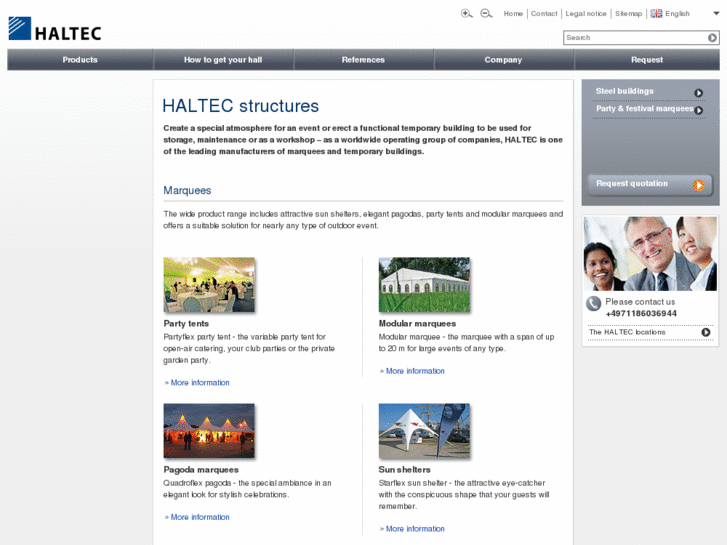727x545 pixels.
Task: Click the phone icon beside contact number
Action: click(x=593, y=304)
